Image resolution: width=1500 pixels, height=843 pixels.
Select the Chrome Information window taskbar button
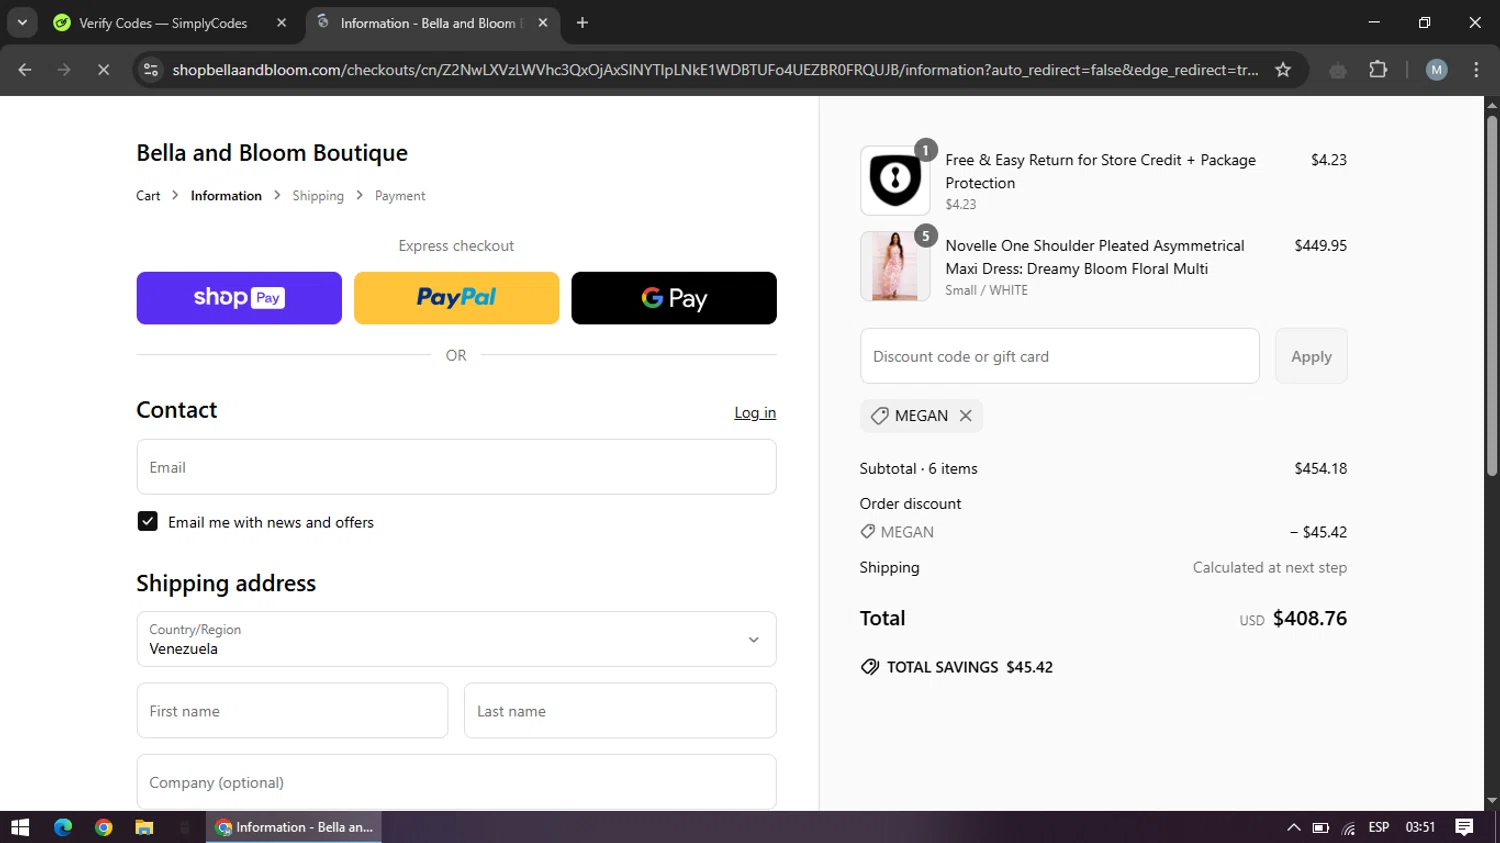click(x=294, y=827)
